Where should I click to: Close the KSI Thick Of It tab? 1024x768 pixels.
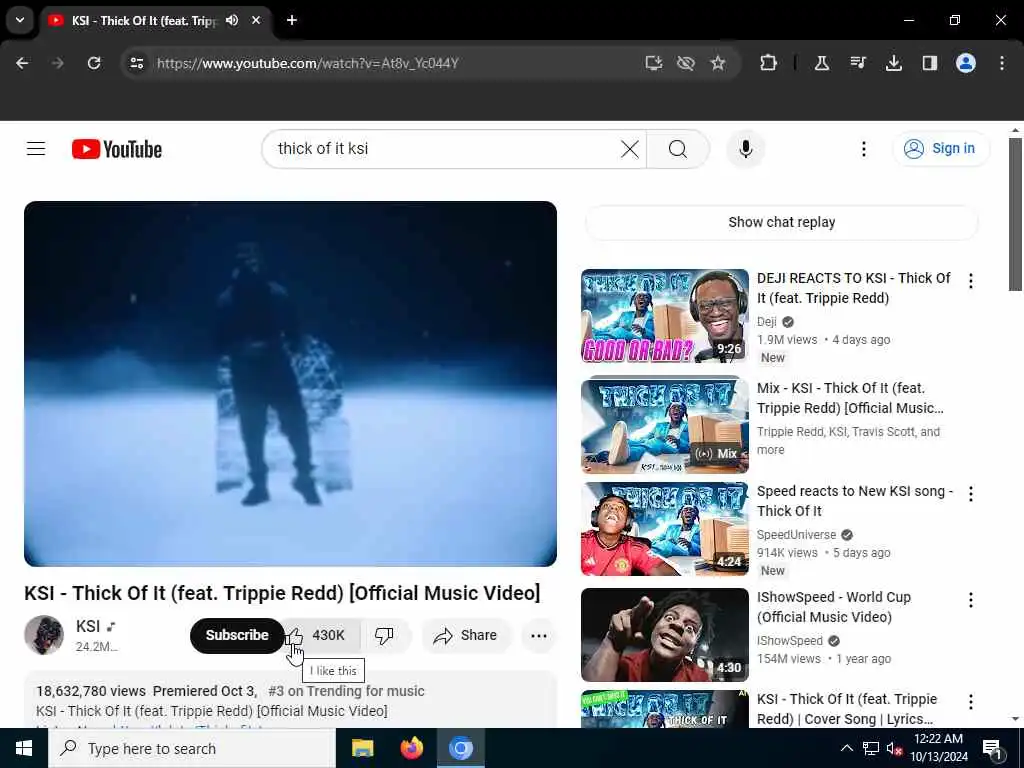256,20
